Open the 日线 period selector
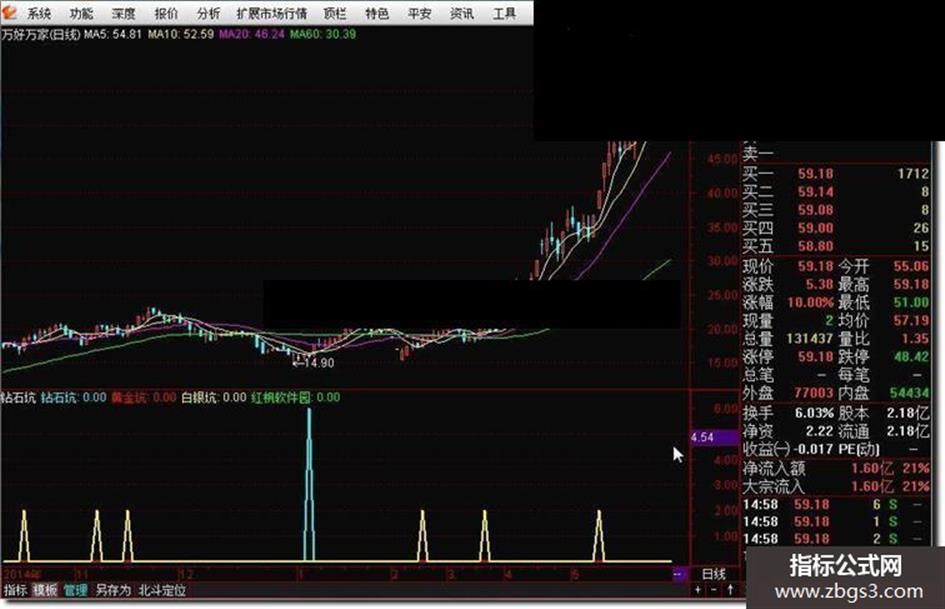Image resolution: width=945 pixels, height=609 pixels. coord(714,573)
